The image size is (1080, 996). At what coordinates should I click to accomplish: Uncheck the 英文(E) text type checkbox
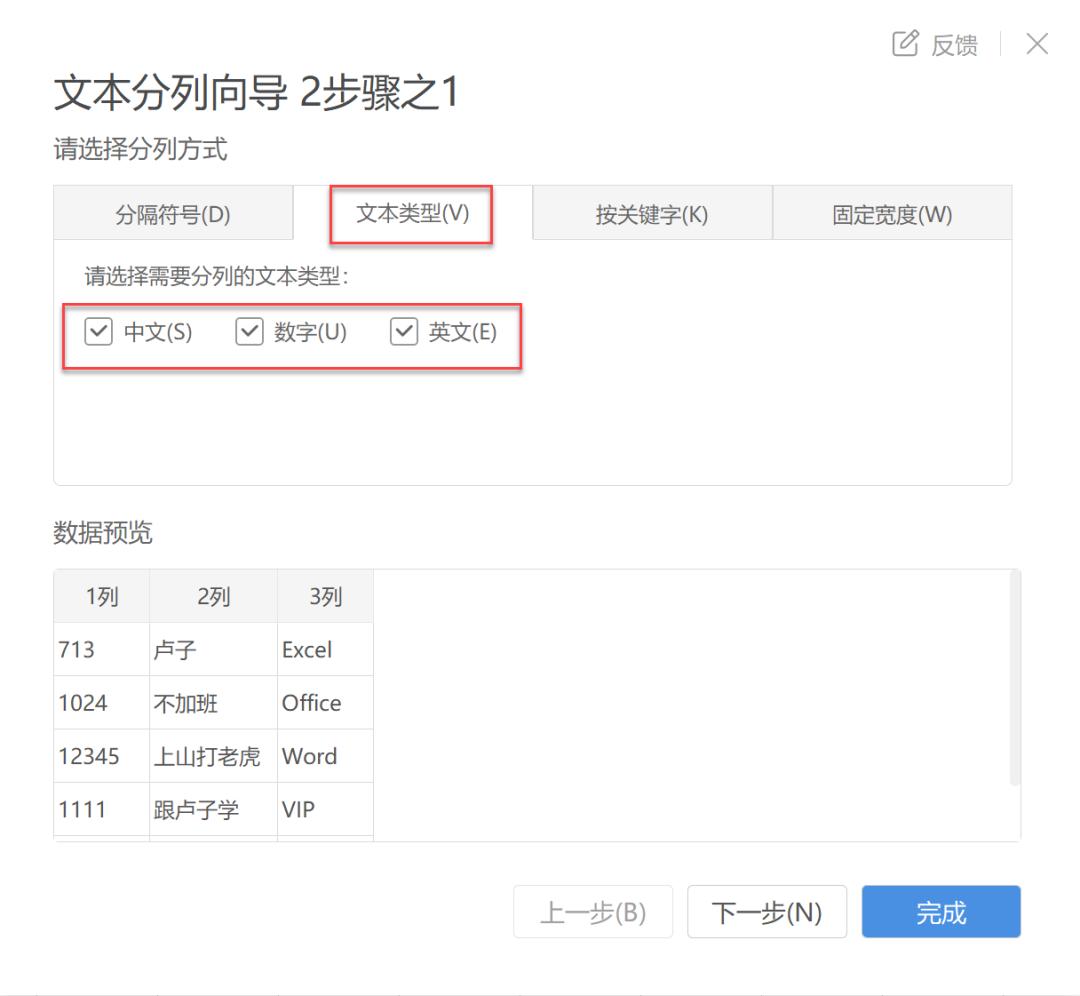tap(404, 331)
